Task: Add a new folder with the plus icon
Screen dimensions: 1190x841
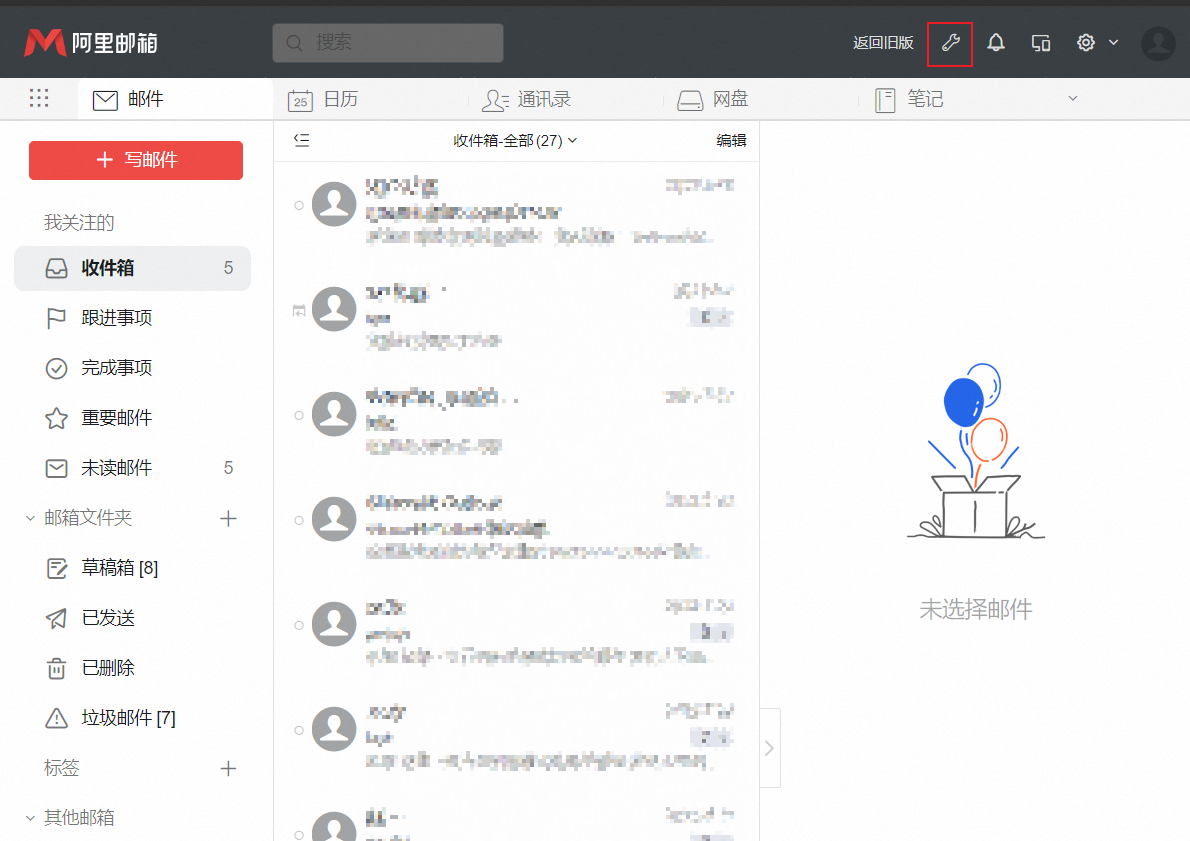Action: pyautogui.click(x=228, y=518)
